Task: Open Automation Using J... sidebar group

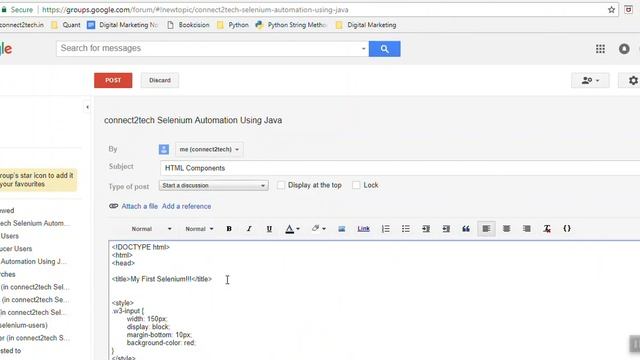Action: 33,262
